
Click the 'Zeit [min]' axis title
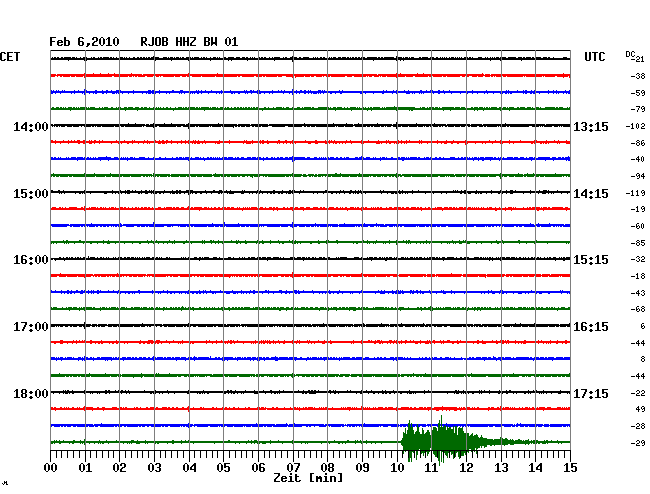tap(308, 478)
